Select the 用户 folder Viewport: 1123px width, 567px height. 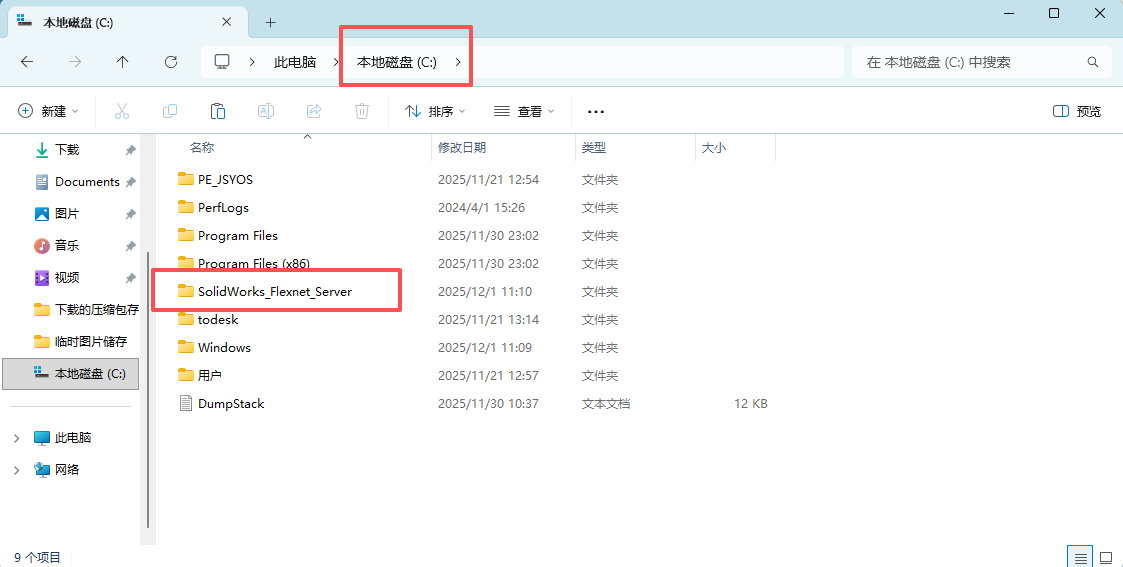point(210,375)
